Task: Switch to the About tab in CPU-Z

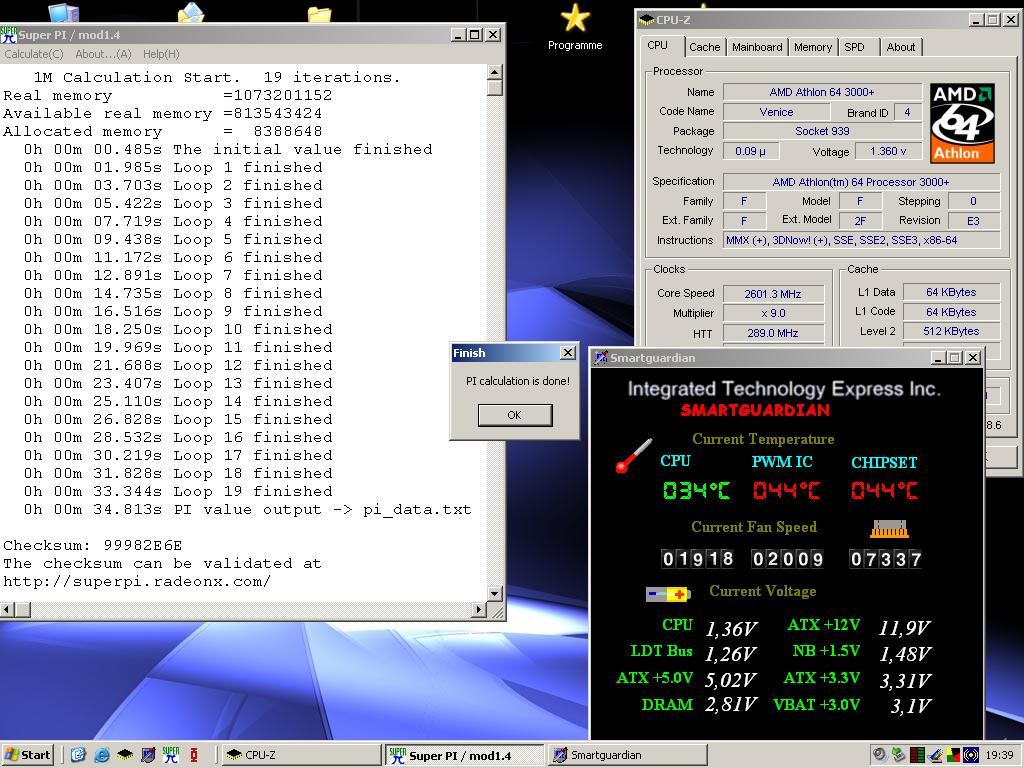Action: (901, 47)
